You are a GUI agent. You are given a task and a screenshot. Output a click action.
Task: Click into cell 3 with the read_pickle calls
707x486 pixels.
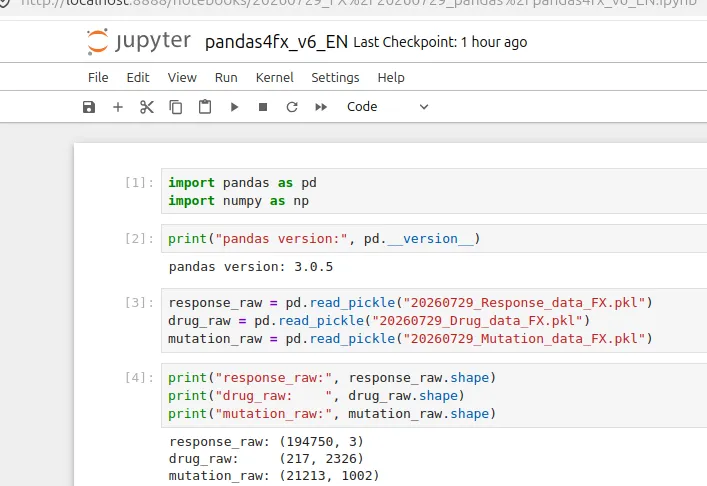434,321
